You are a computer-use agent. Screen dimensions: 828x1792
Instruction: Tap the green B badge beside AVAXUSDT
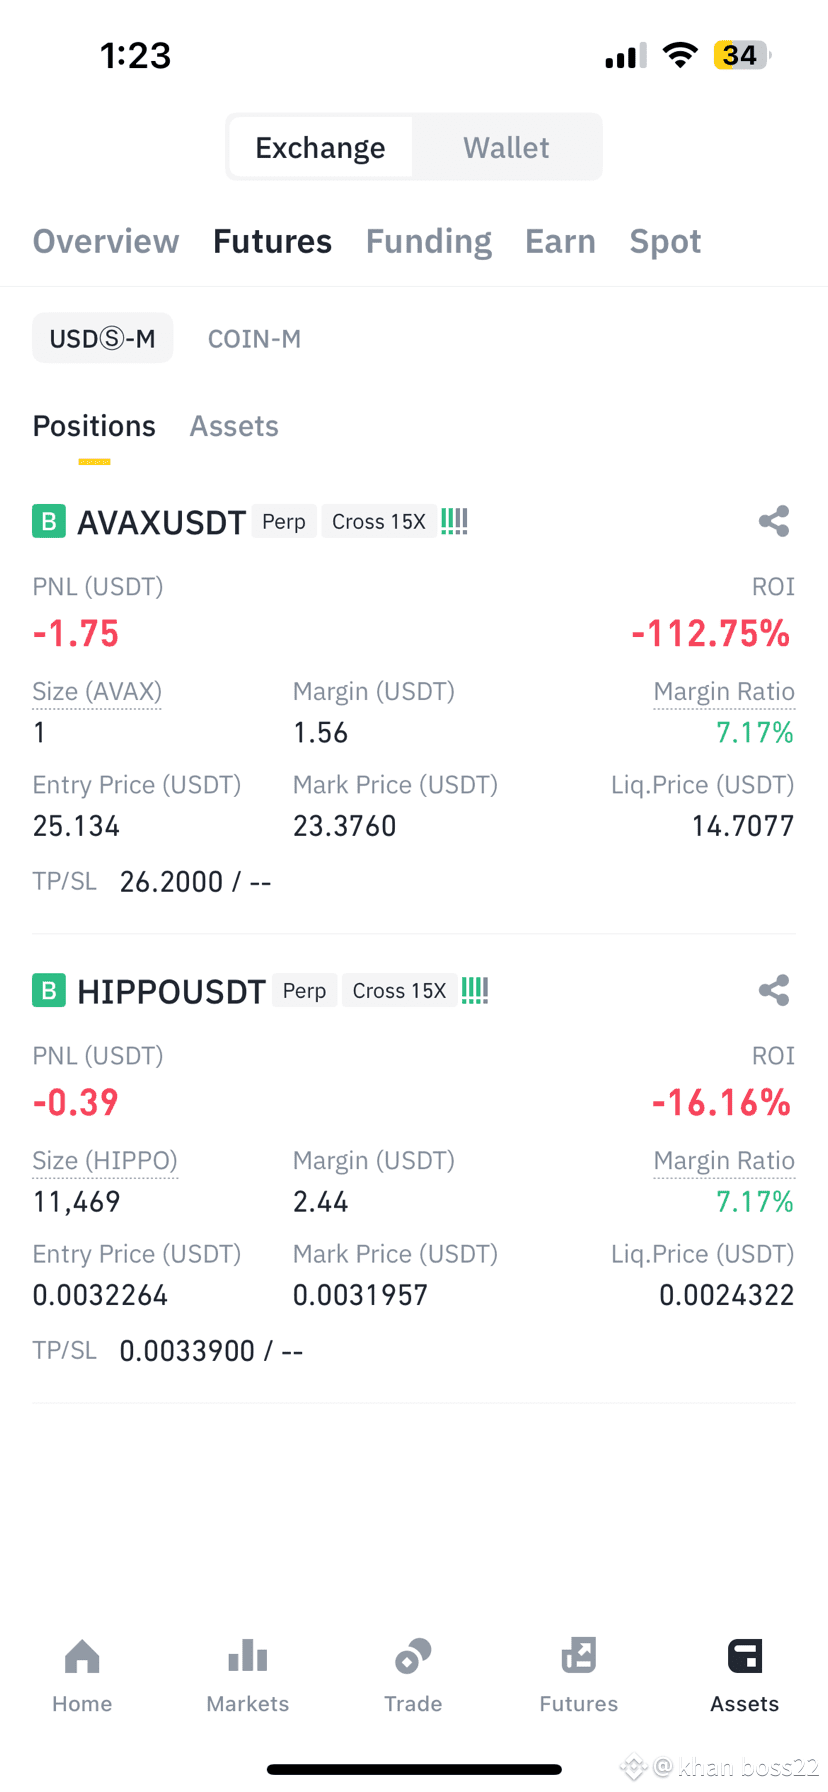(x=49, y=521)
